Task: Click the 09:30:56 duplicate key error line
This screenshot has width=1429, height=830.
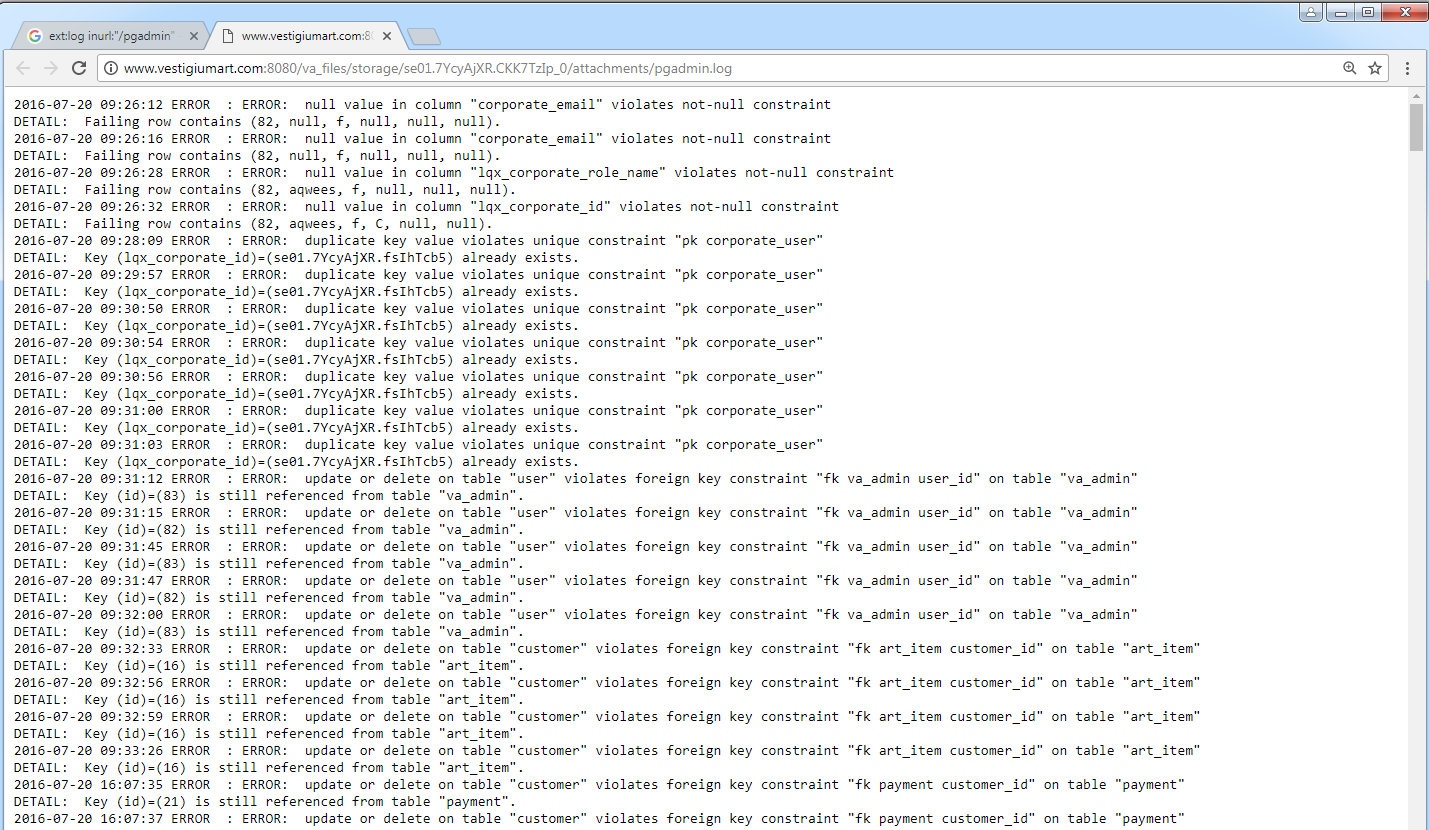Action: [419, 376]
